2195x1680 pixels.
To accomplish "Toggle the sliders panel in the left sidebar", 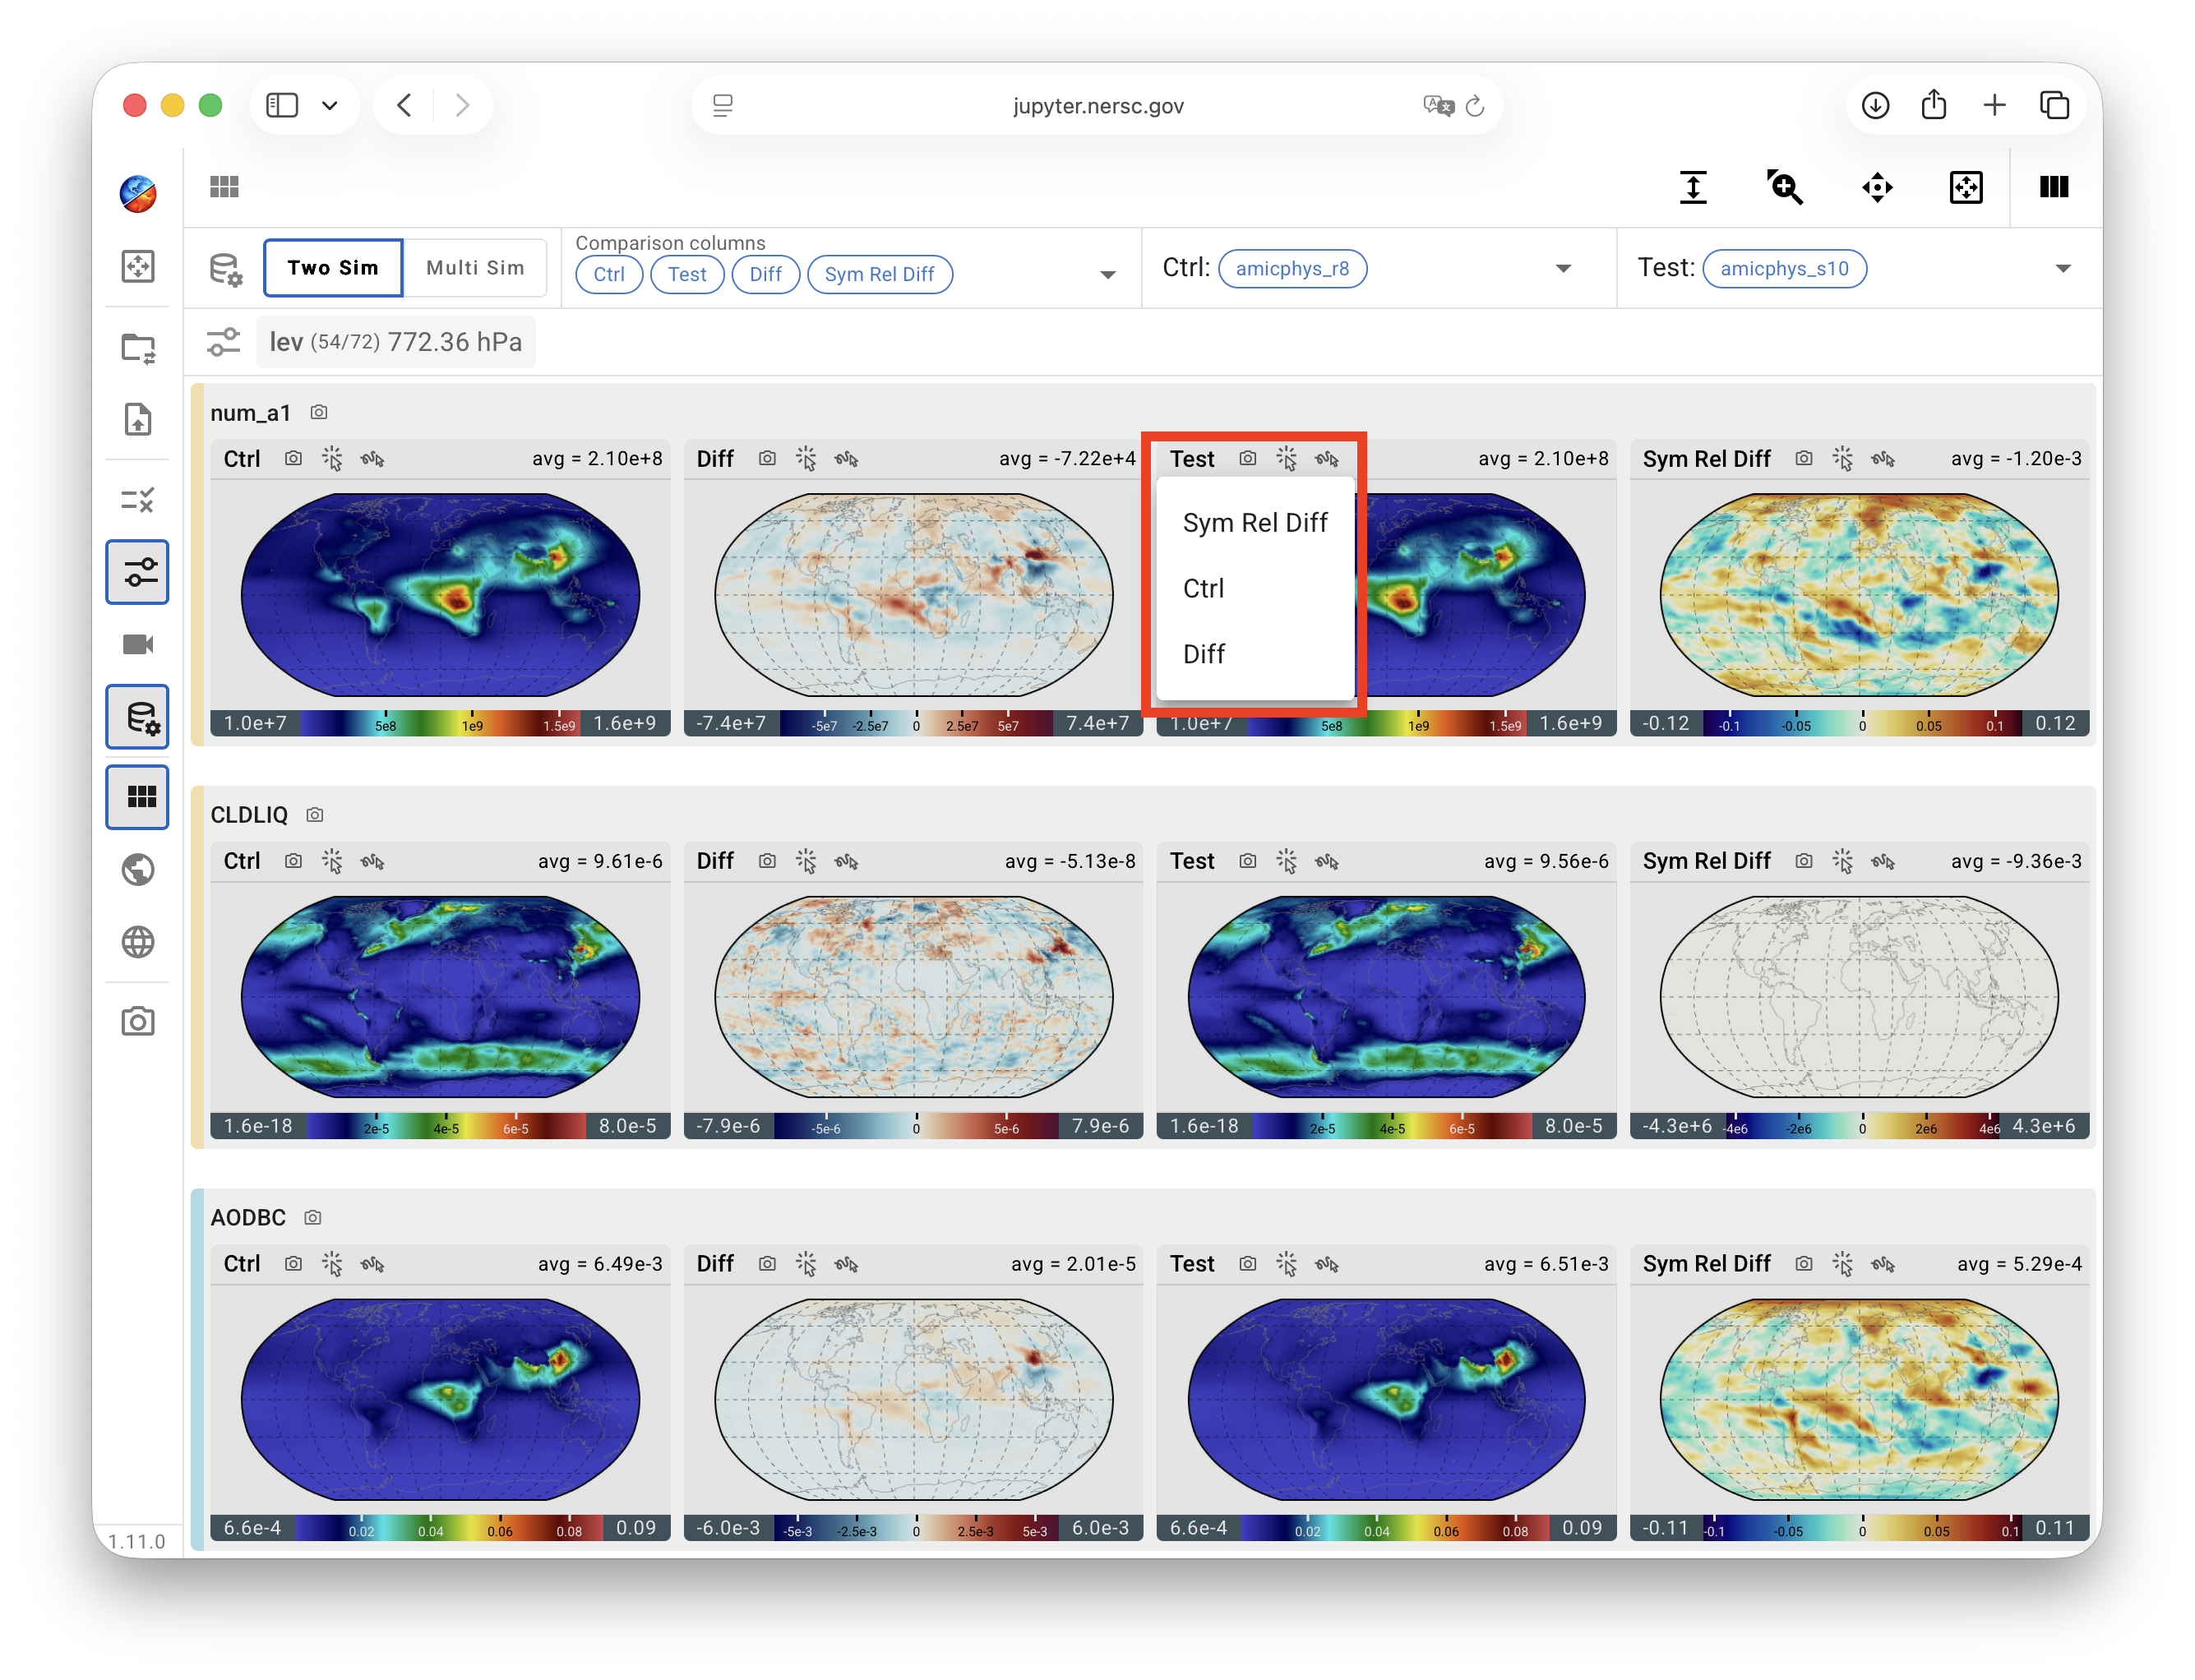I will 138,572.
